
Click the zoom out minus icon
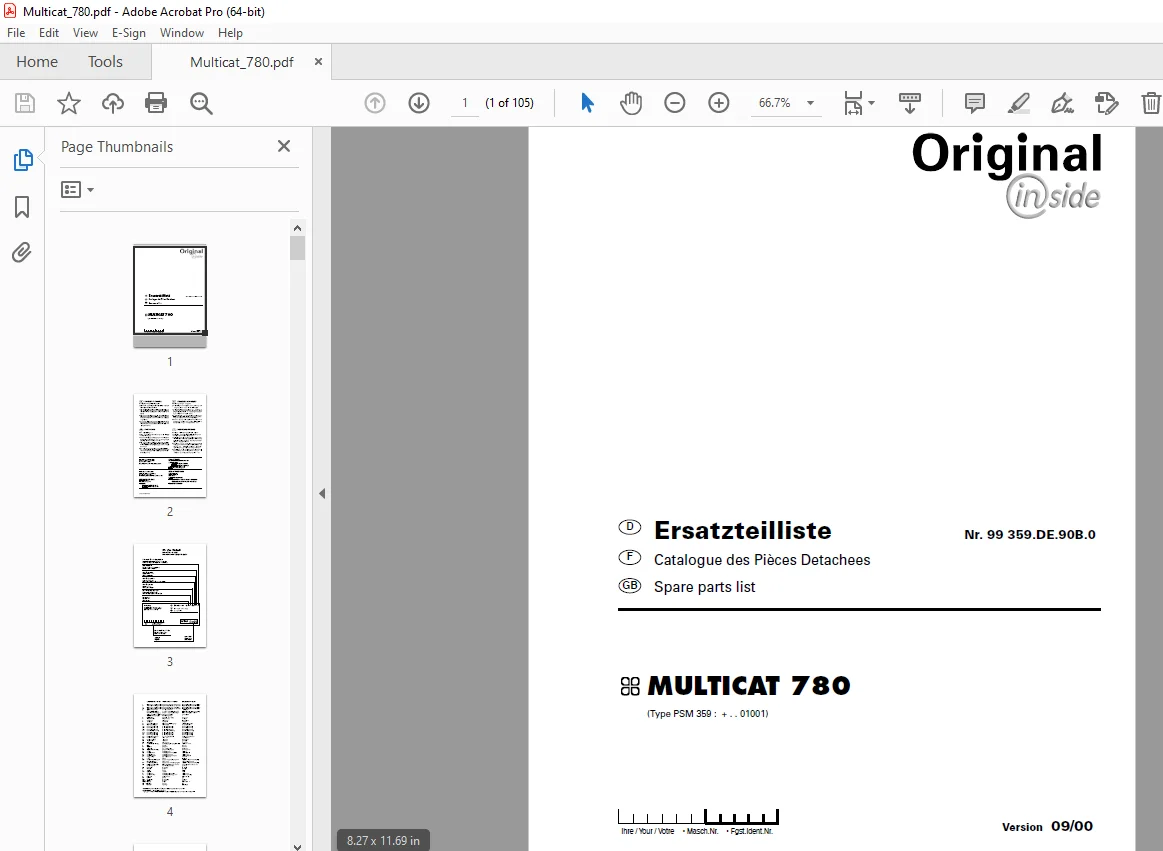click(x=675, y=102)
